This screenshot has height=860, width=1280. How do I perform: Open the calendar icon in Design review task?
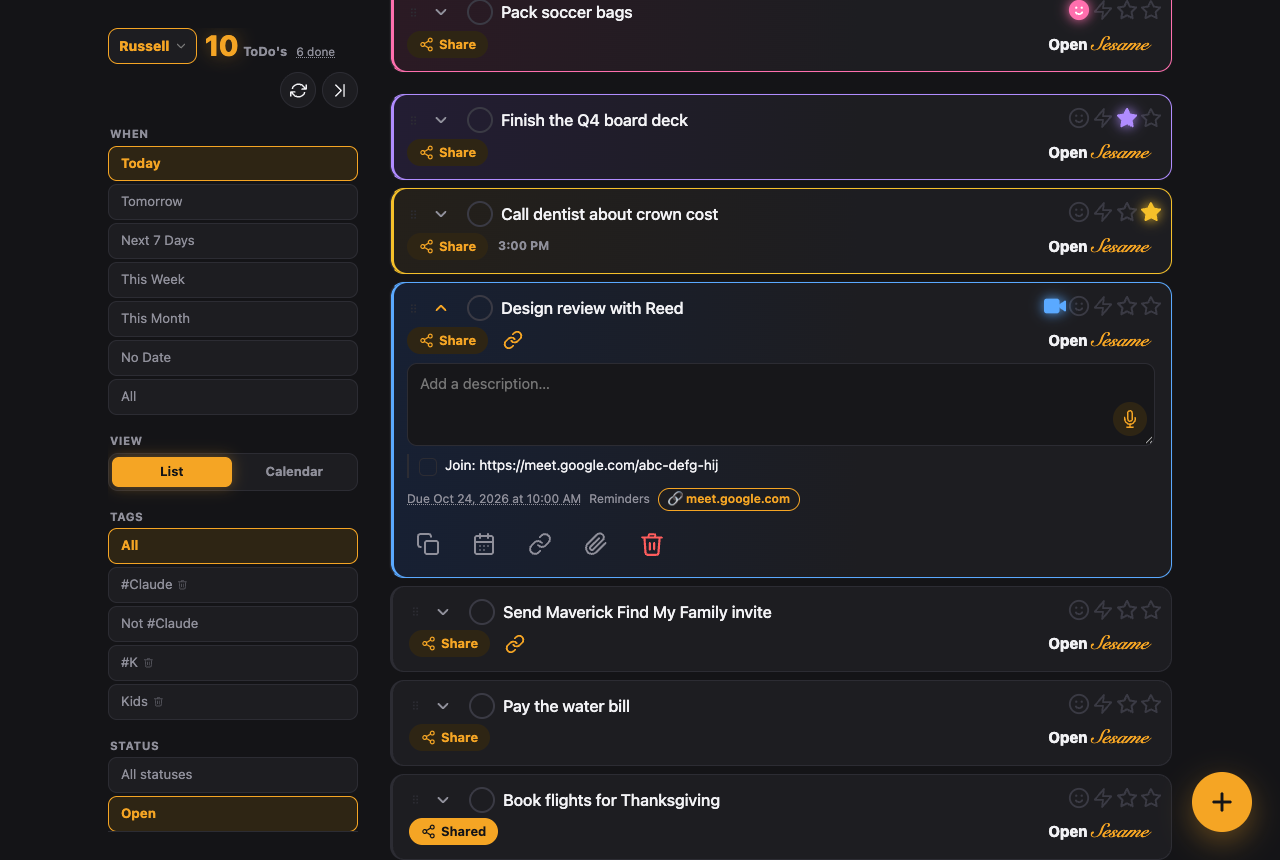(484, 544)
